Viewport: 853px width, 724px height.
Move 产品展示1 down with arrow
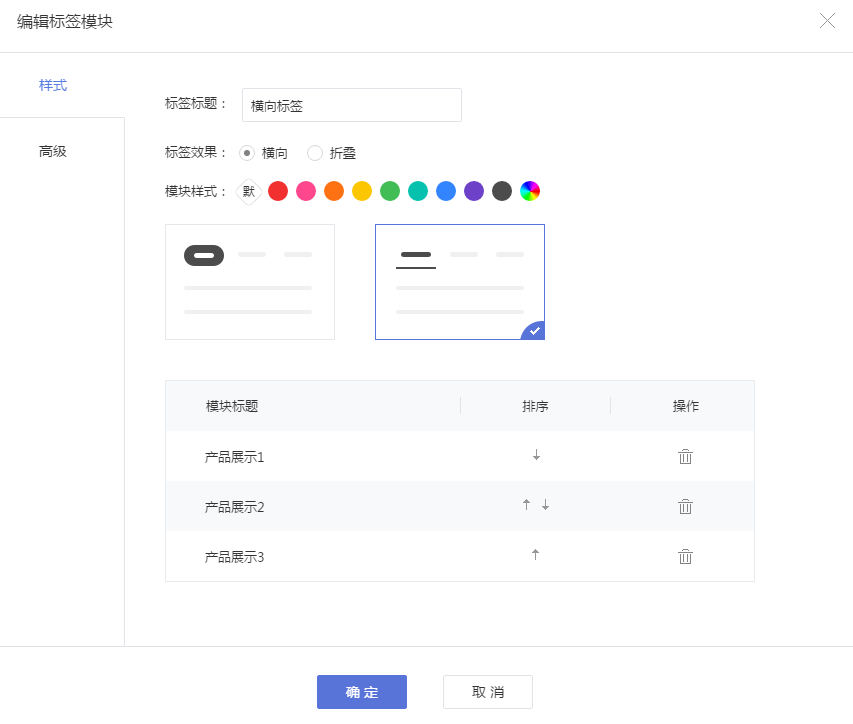pyautogui.click(x=536, y=455)
